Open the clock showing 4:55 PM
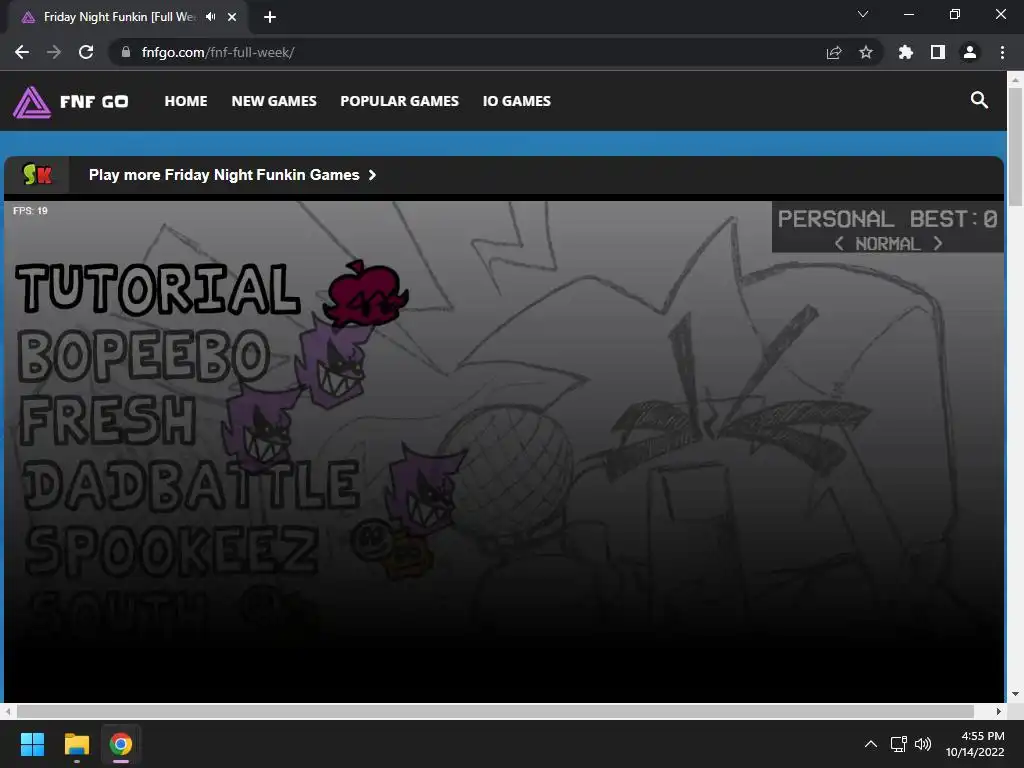Image resolution: width=1024 pixels, height=768 pixels. (976, 744)
